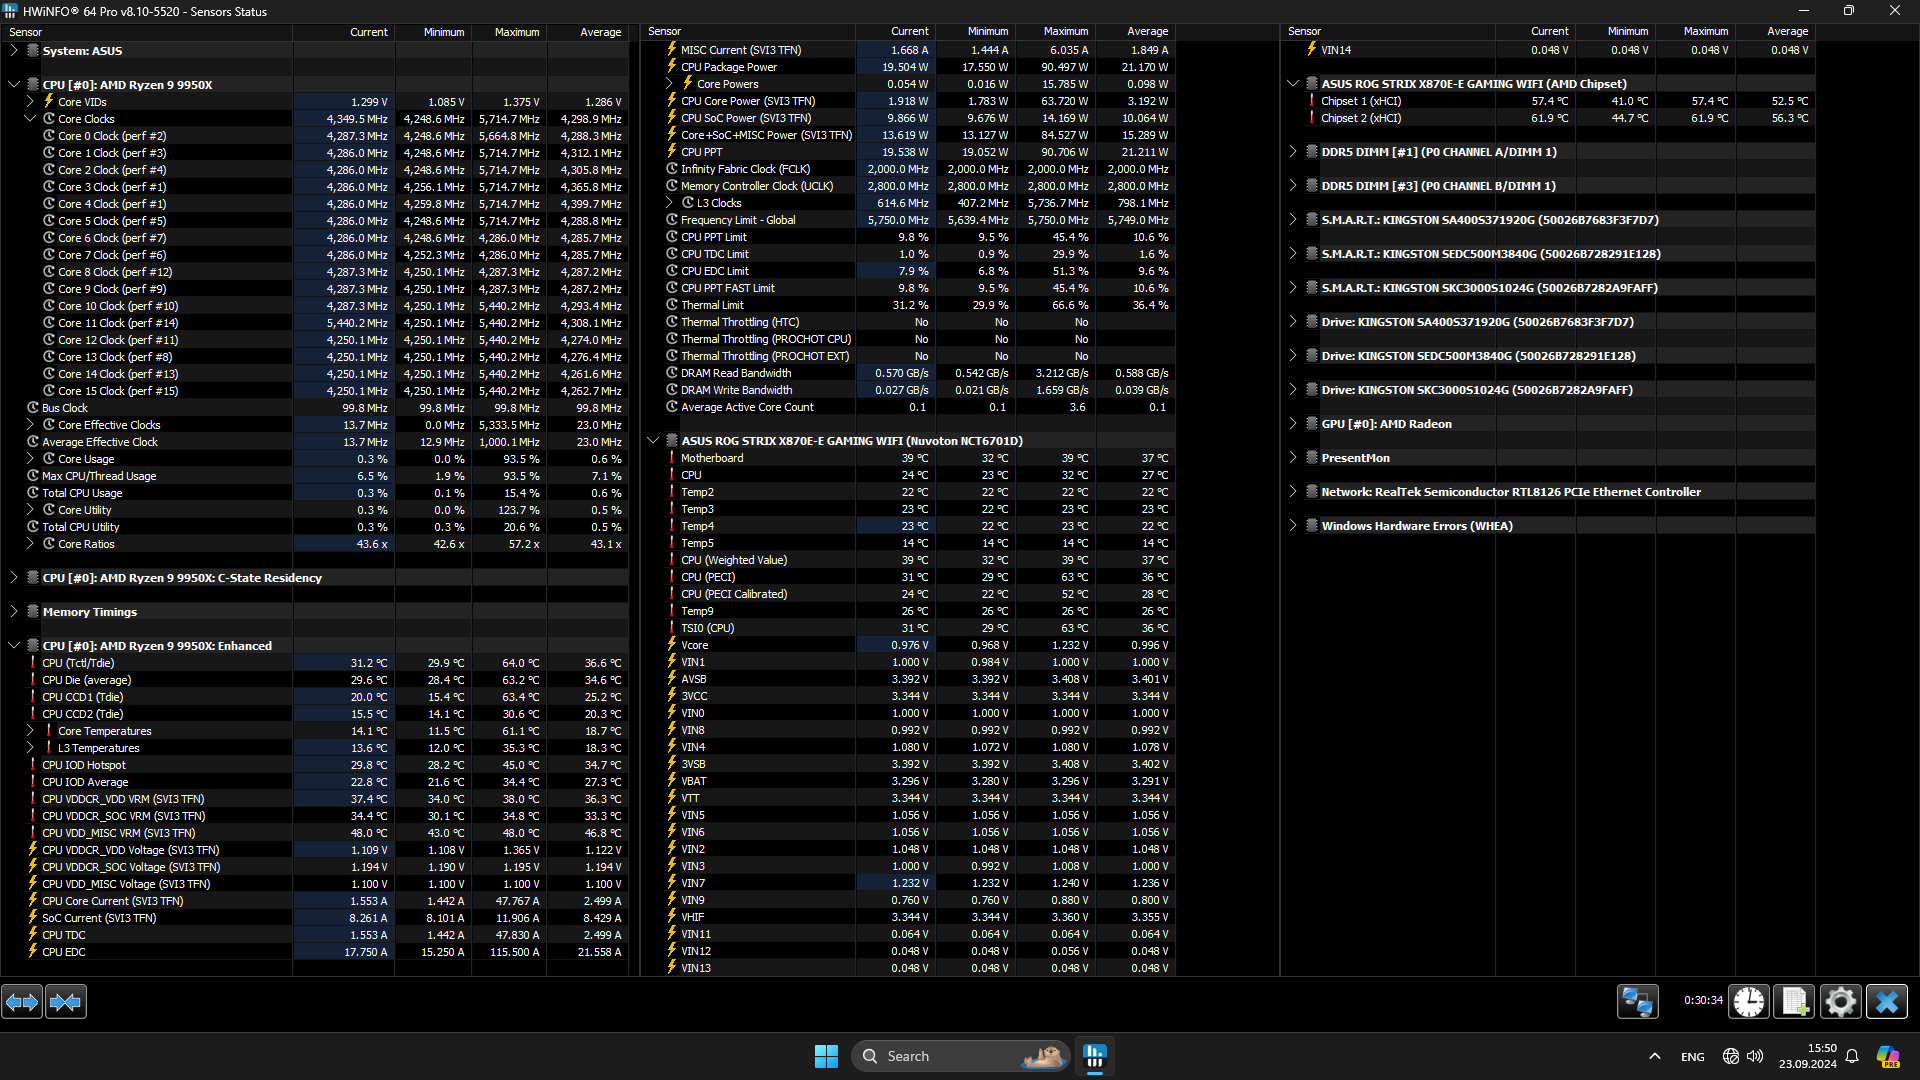Expand the Memory Timings section
Viewport: 1920px width, 1080px height.
pyautogui.click(x=14, y=612)
